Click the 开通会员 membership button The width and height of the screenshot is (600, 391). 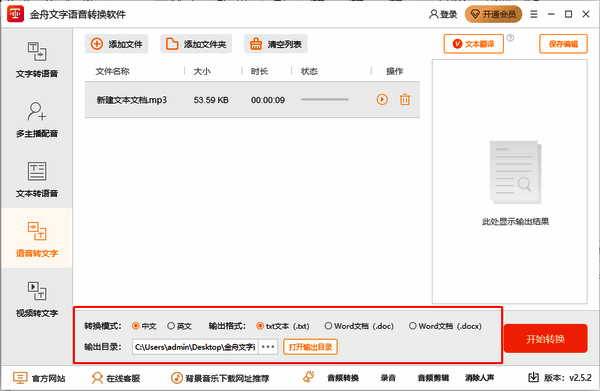point(493,14)
